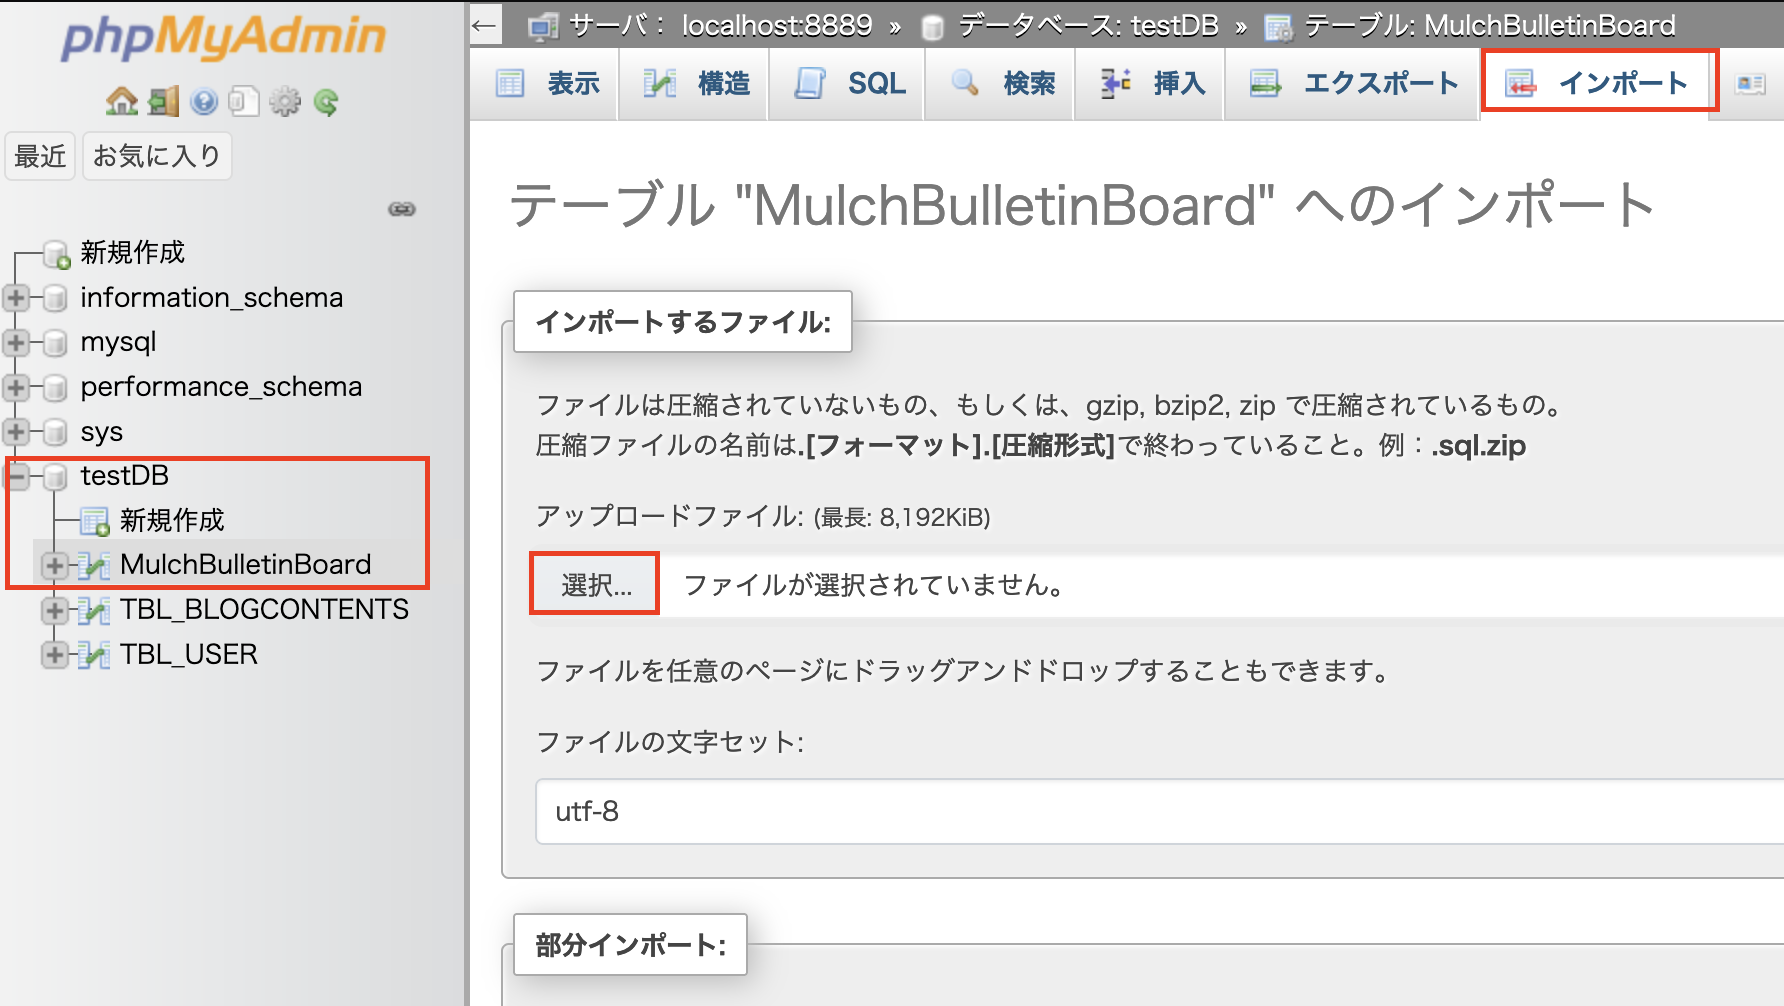Click the server icon in the breadcrumb

pos(544,25)
